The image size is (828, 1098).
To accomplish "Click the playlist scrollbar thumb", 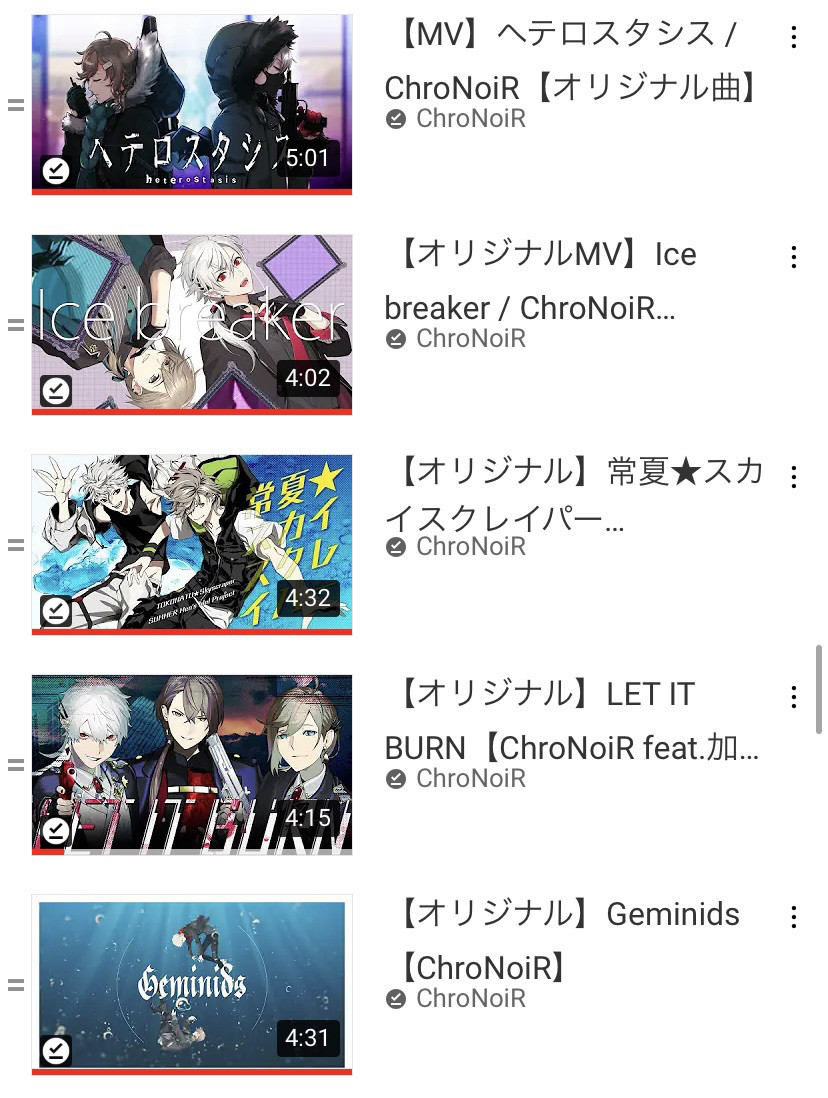I will [818, 690].
